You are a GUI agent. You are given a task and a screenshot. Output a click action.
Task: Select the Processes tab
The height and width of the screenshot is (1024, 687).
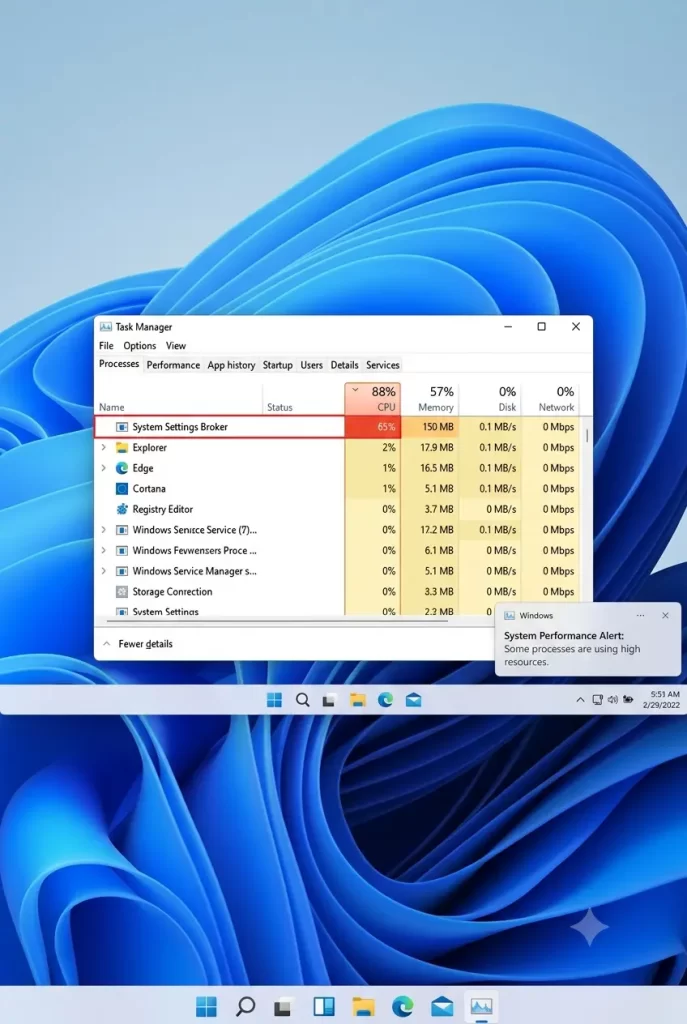coord(119,364)
